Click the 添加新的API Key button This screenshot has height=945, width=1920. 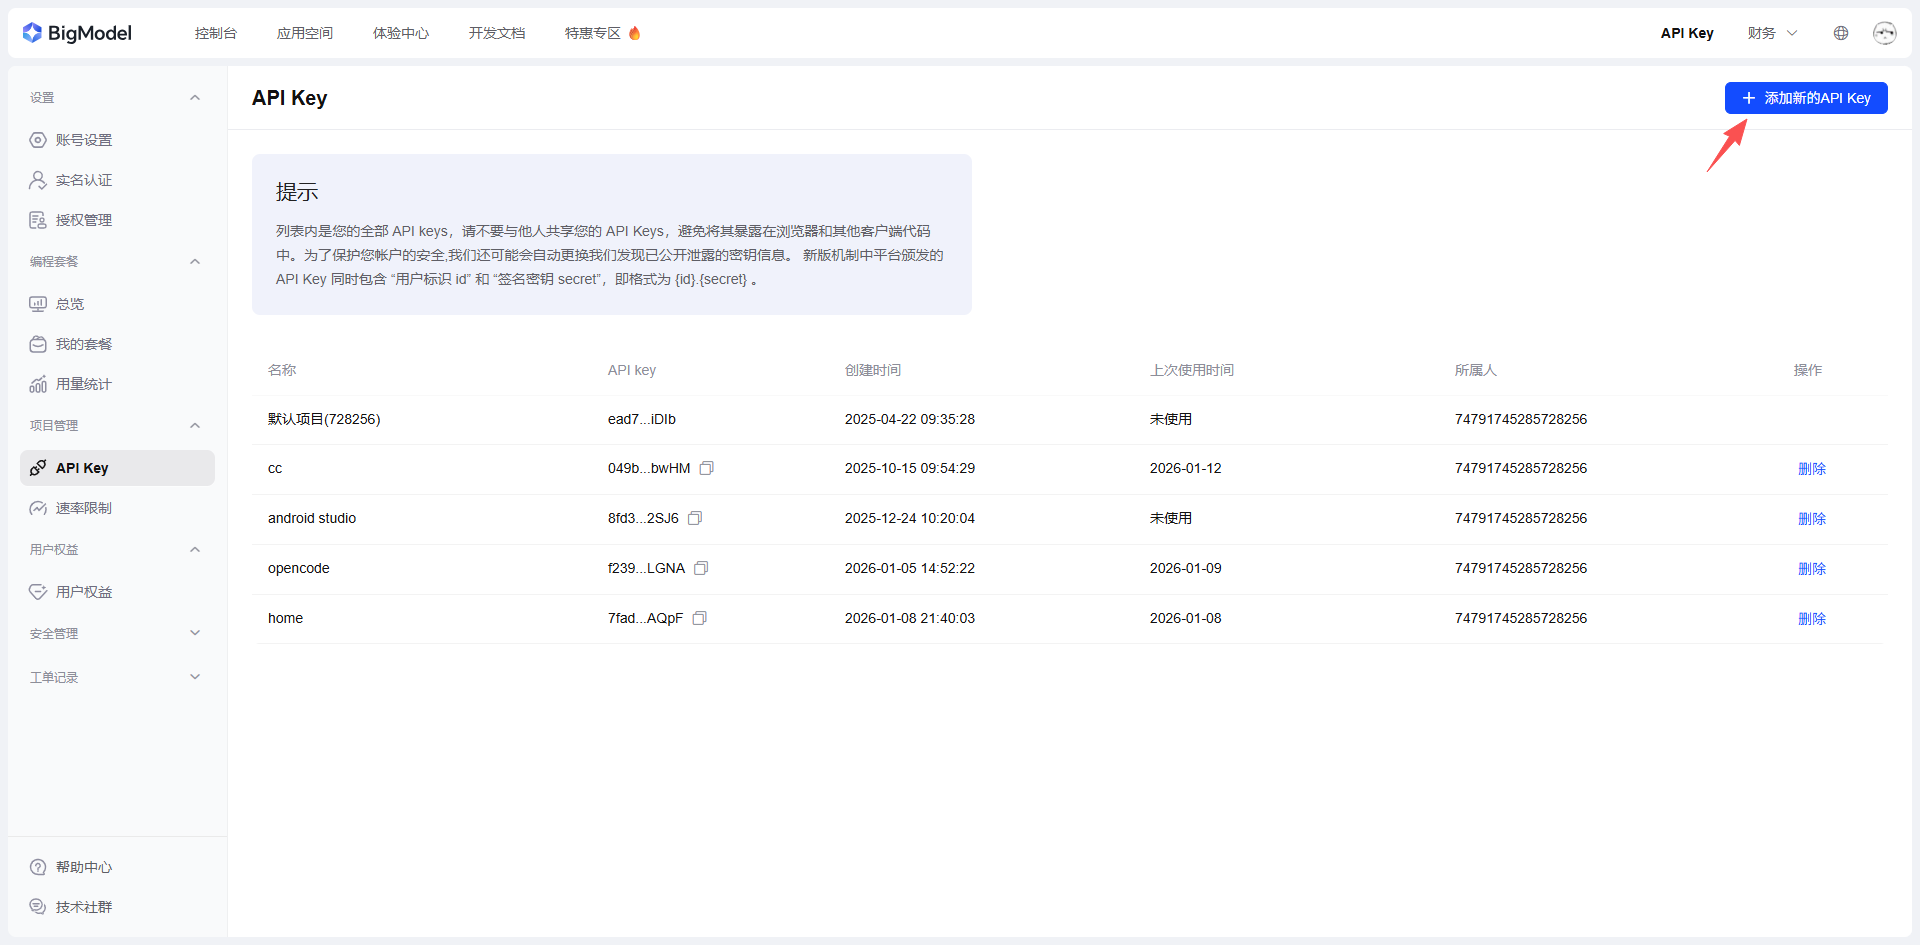(x=1806, y=98)
